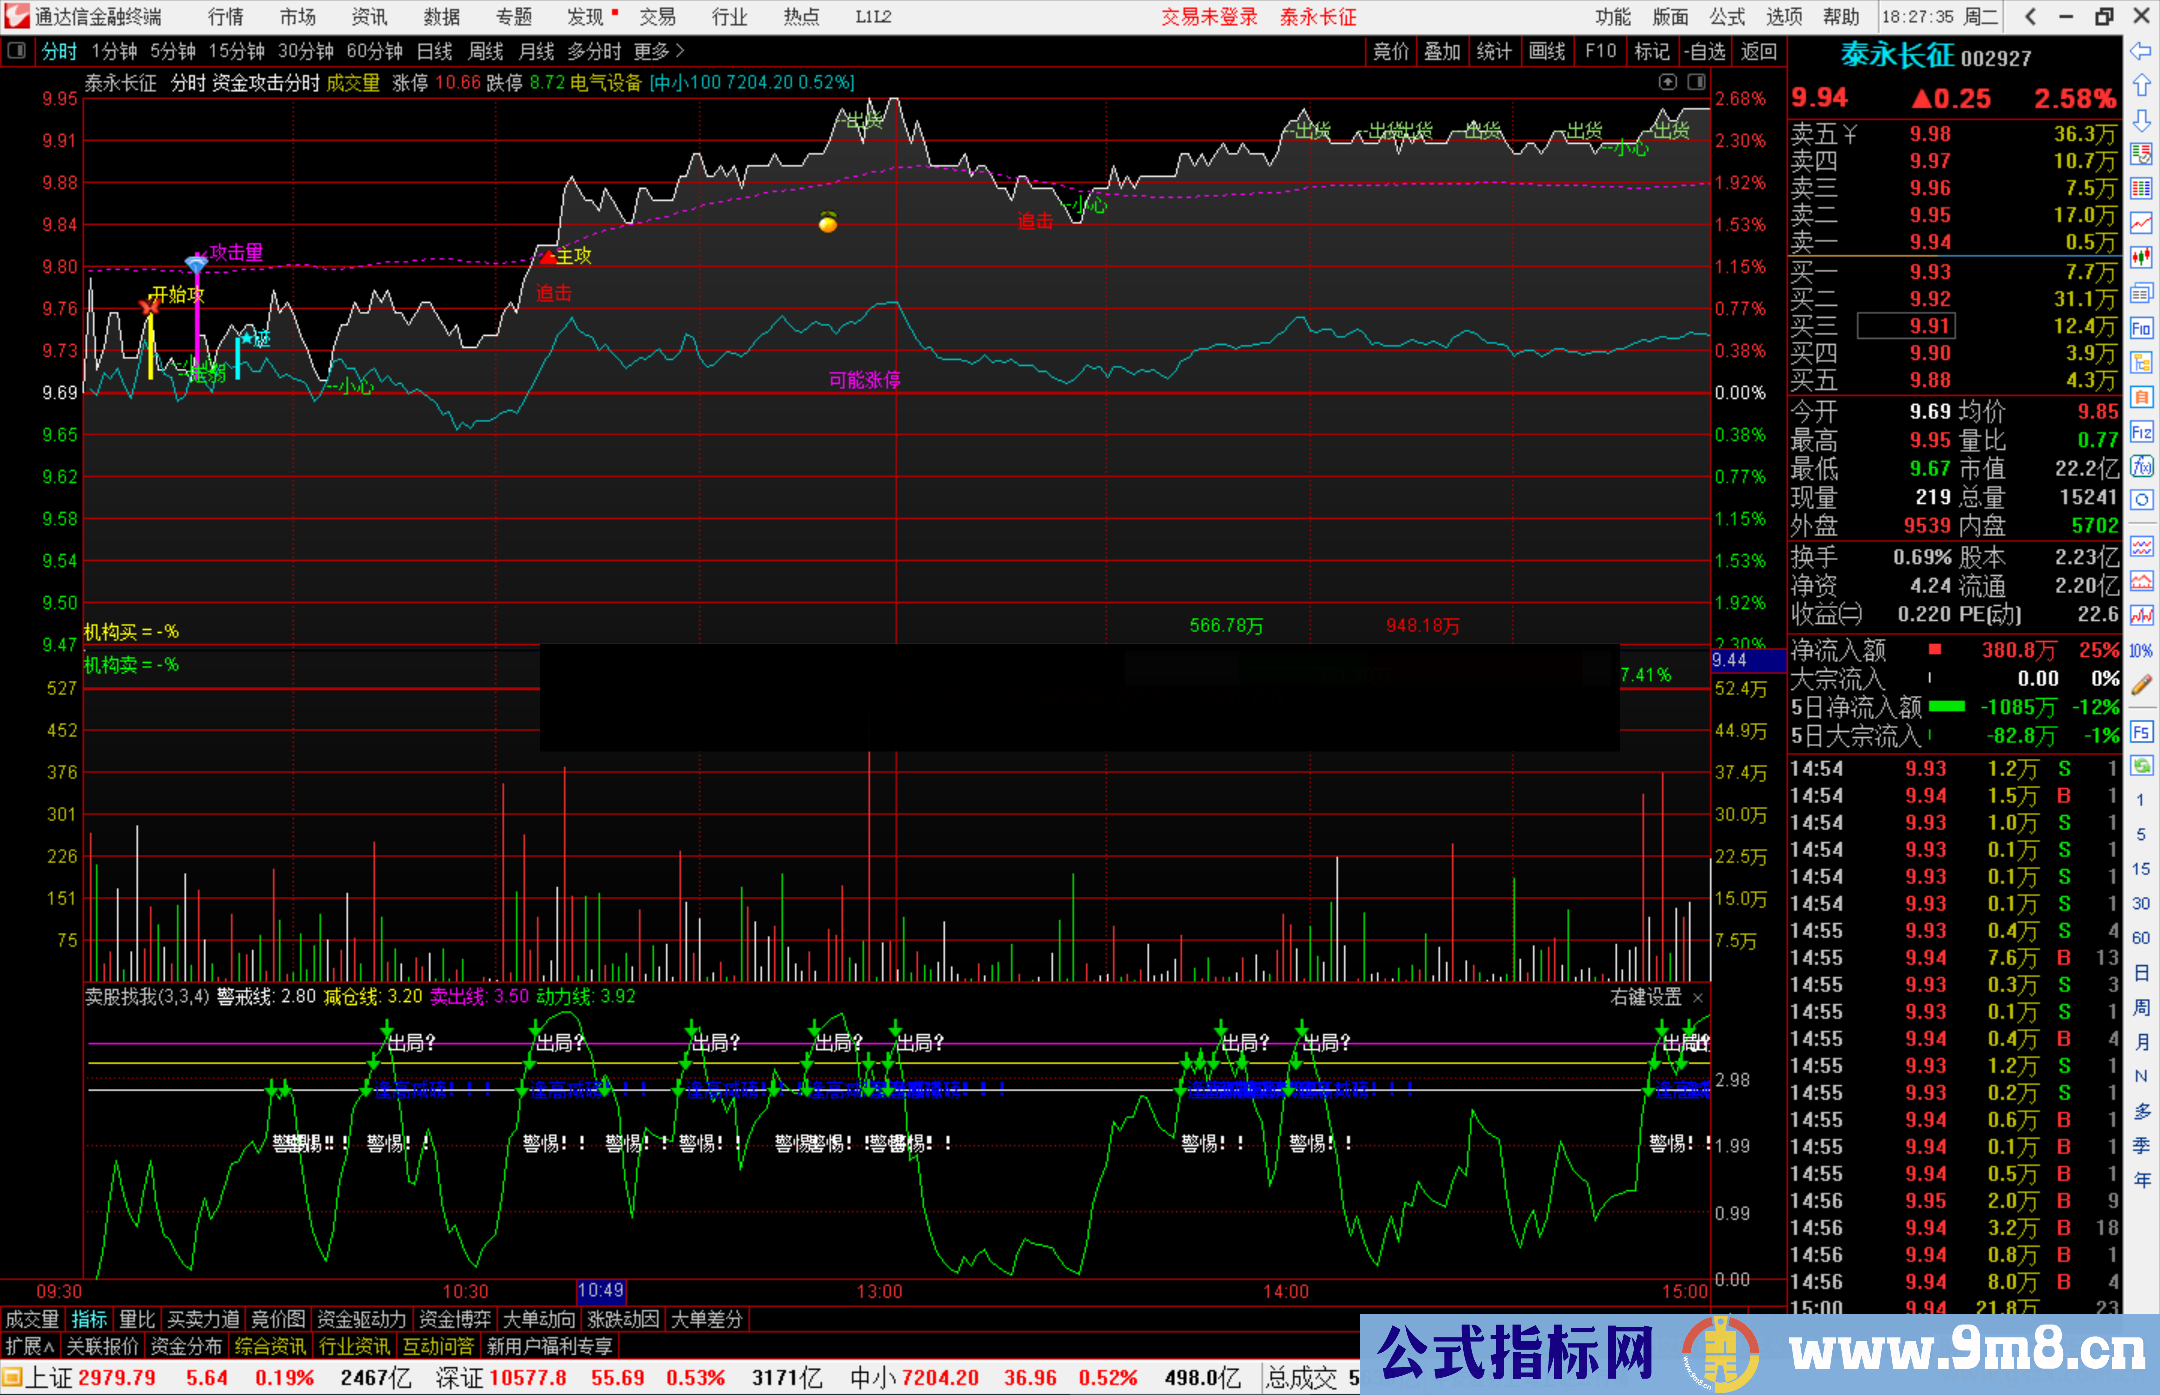Image resolution: width=2160 pixels, height=1395 pixels.
Task: Toggle 叠加 overlay button
Action: click(1442, 51)
